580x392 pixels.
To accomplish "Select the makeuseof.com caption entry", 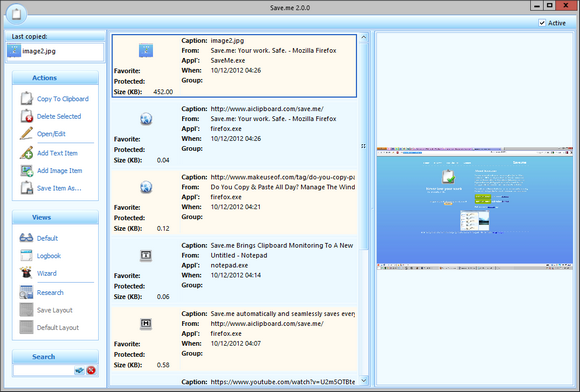I will pyautogui.click(x=283, y=177).
